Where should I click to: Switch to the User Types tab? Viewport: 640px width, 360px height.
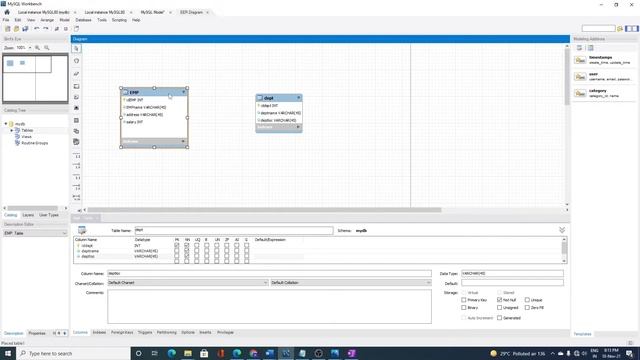(x=49, y=215)
